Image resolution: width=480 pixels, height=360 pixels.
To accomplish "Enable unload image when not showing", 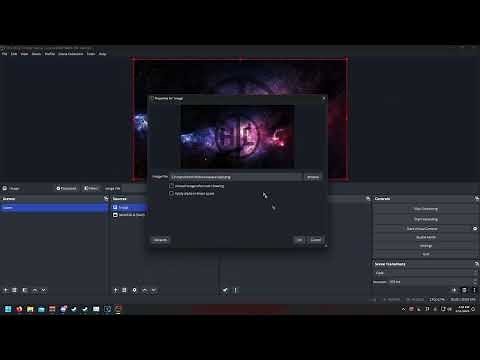I will (x=171, y=186).
